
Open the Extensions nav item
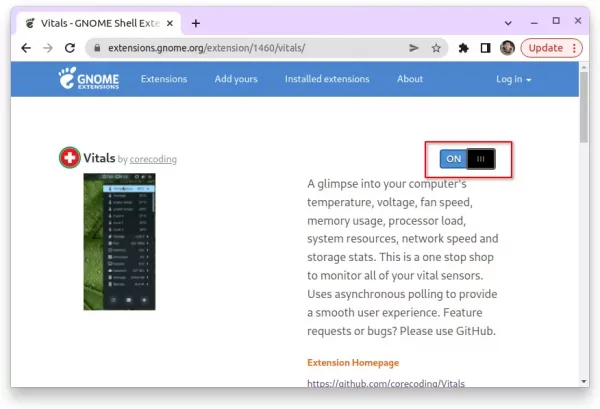click(164, 79)
